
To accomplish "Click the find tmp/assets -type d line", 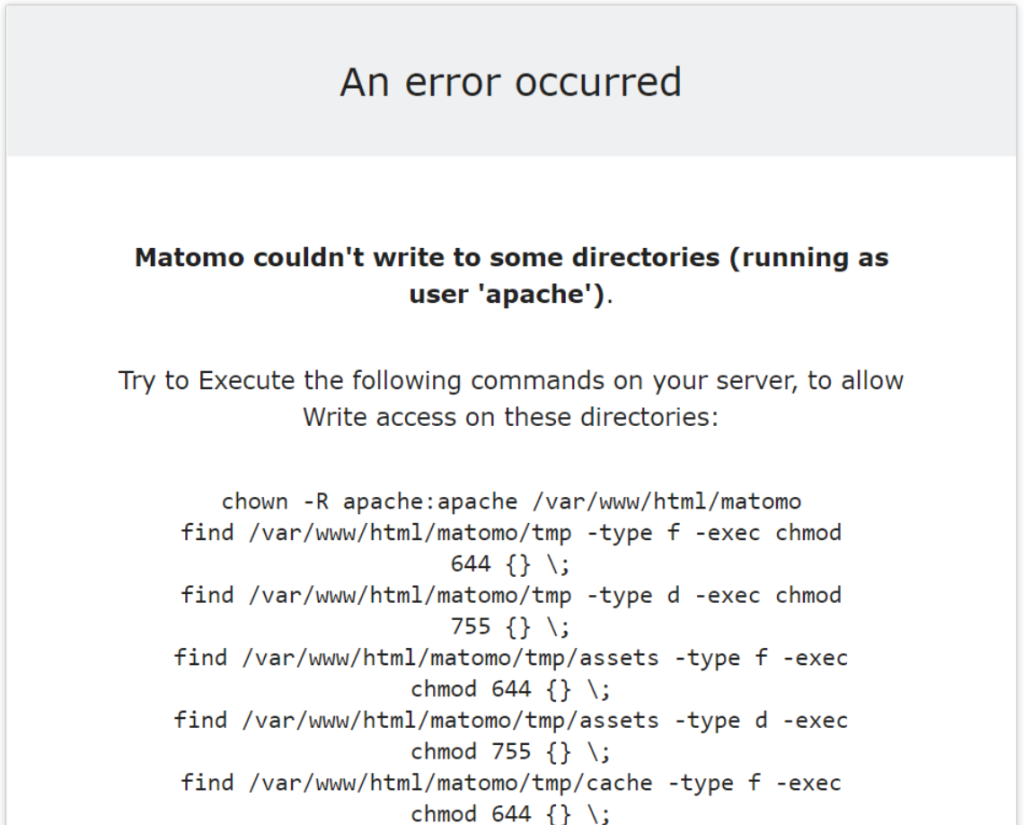I will 511,720.
